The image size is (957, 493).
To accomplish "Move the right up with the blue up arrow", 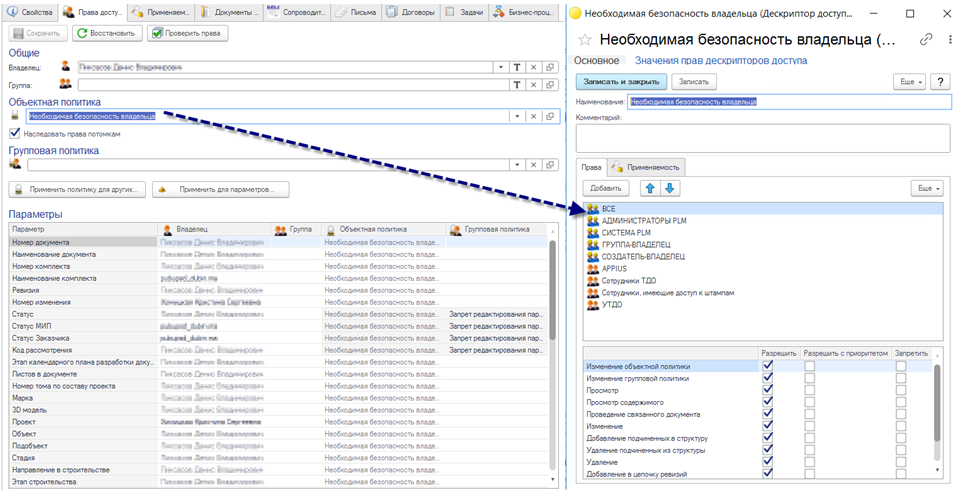I will 649,189.
